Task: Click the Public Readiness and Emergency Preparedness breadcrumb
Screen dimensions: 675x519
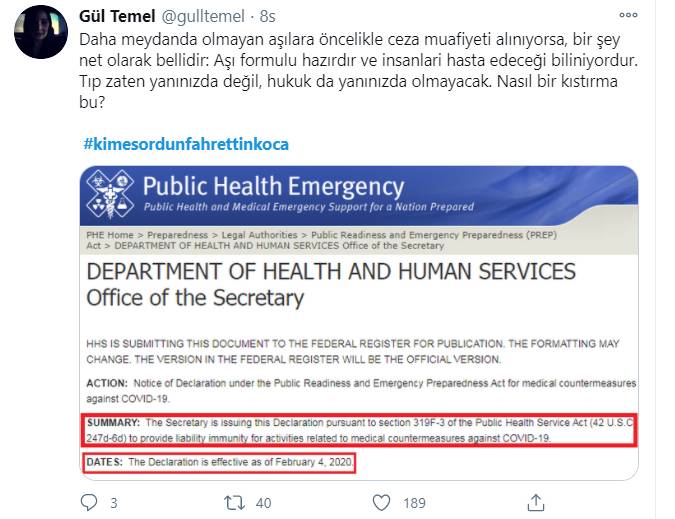Action: [x=434, y=235]
